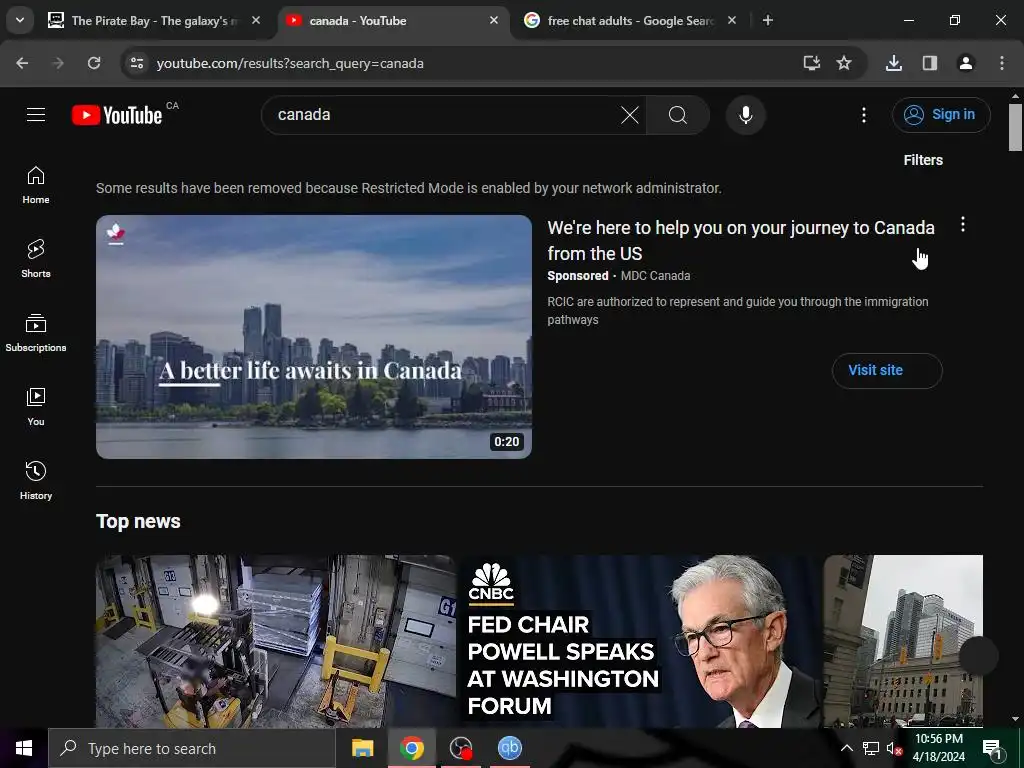Open Subscriptions in the sidebar
The width and height of the screenshot is (1024, 768).
36,333
